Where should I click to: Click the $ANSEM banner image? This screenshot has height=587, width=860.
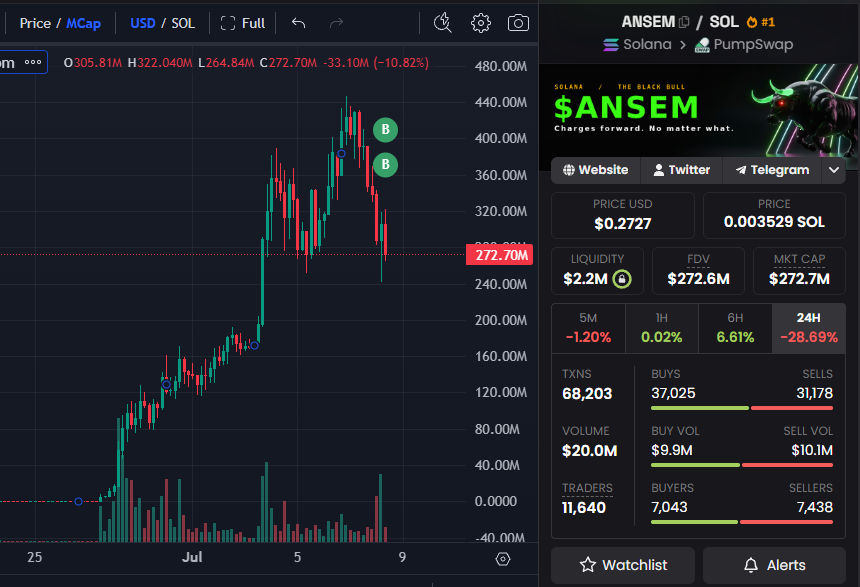[699, 110]
